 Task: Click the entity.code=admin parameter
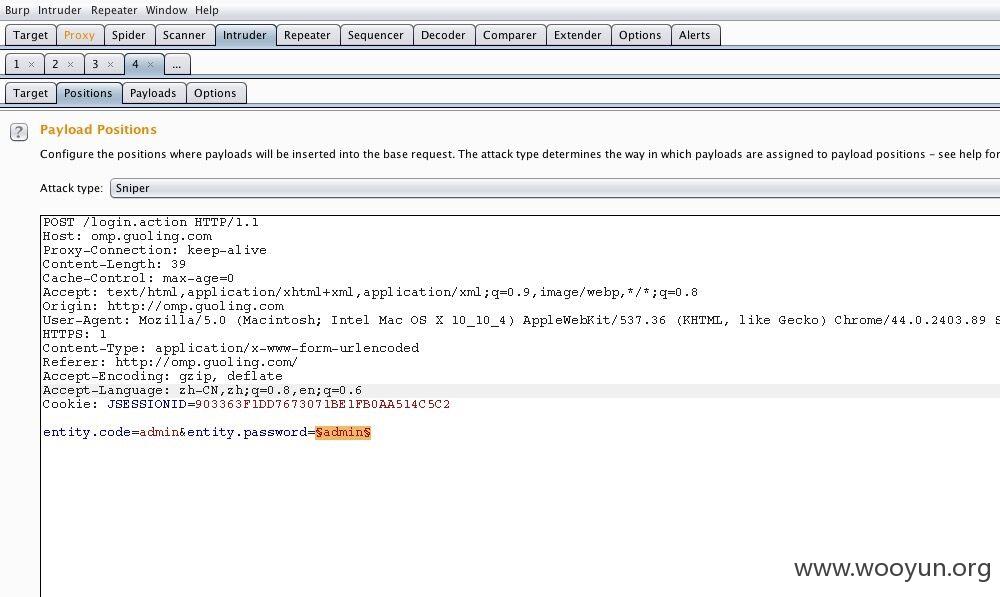click(x=111, y=432)
